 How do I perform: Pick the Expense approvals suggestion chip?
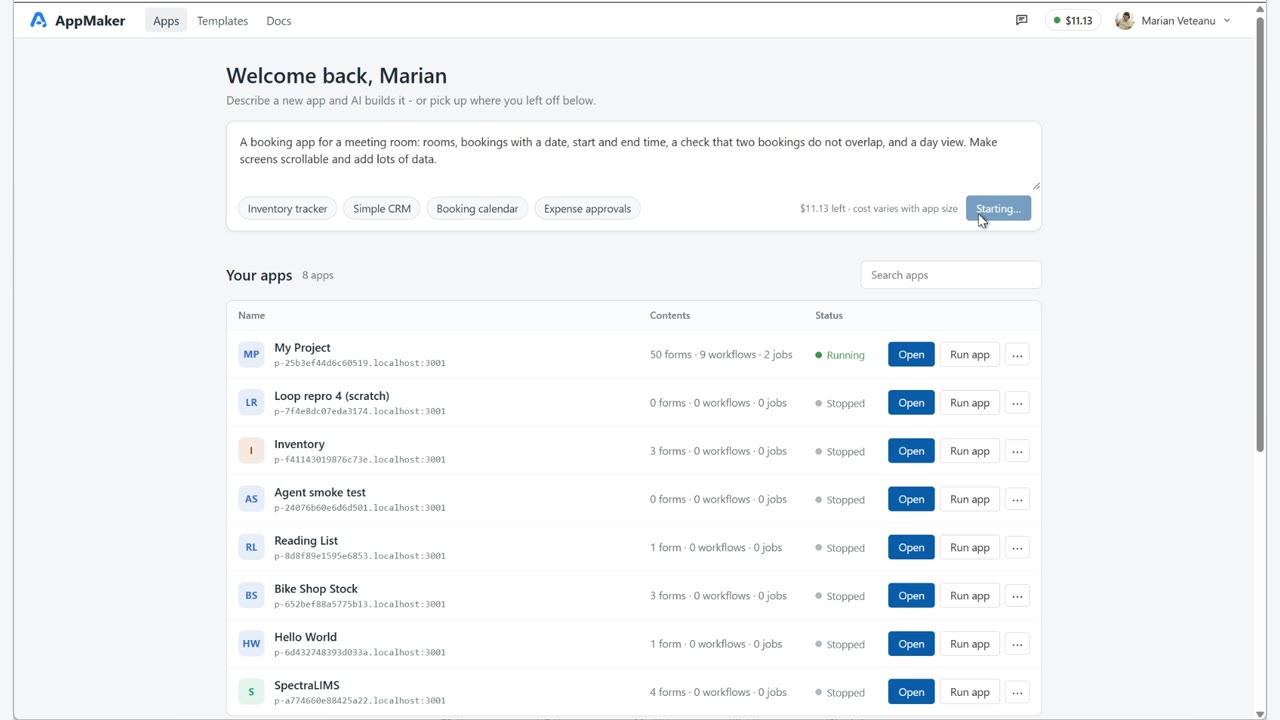click(x=587, y=208)
